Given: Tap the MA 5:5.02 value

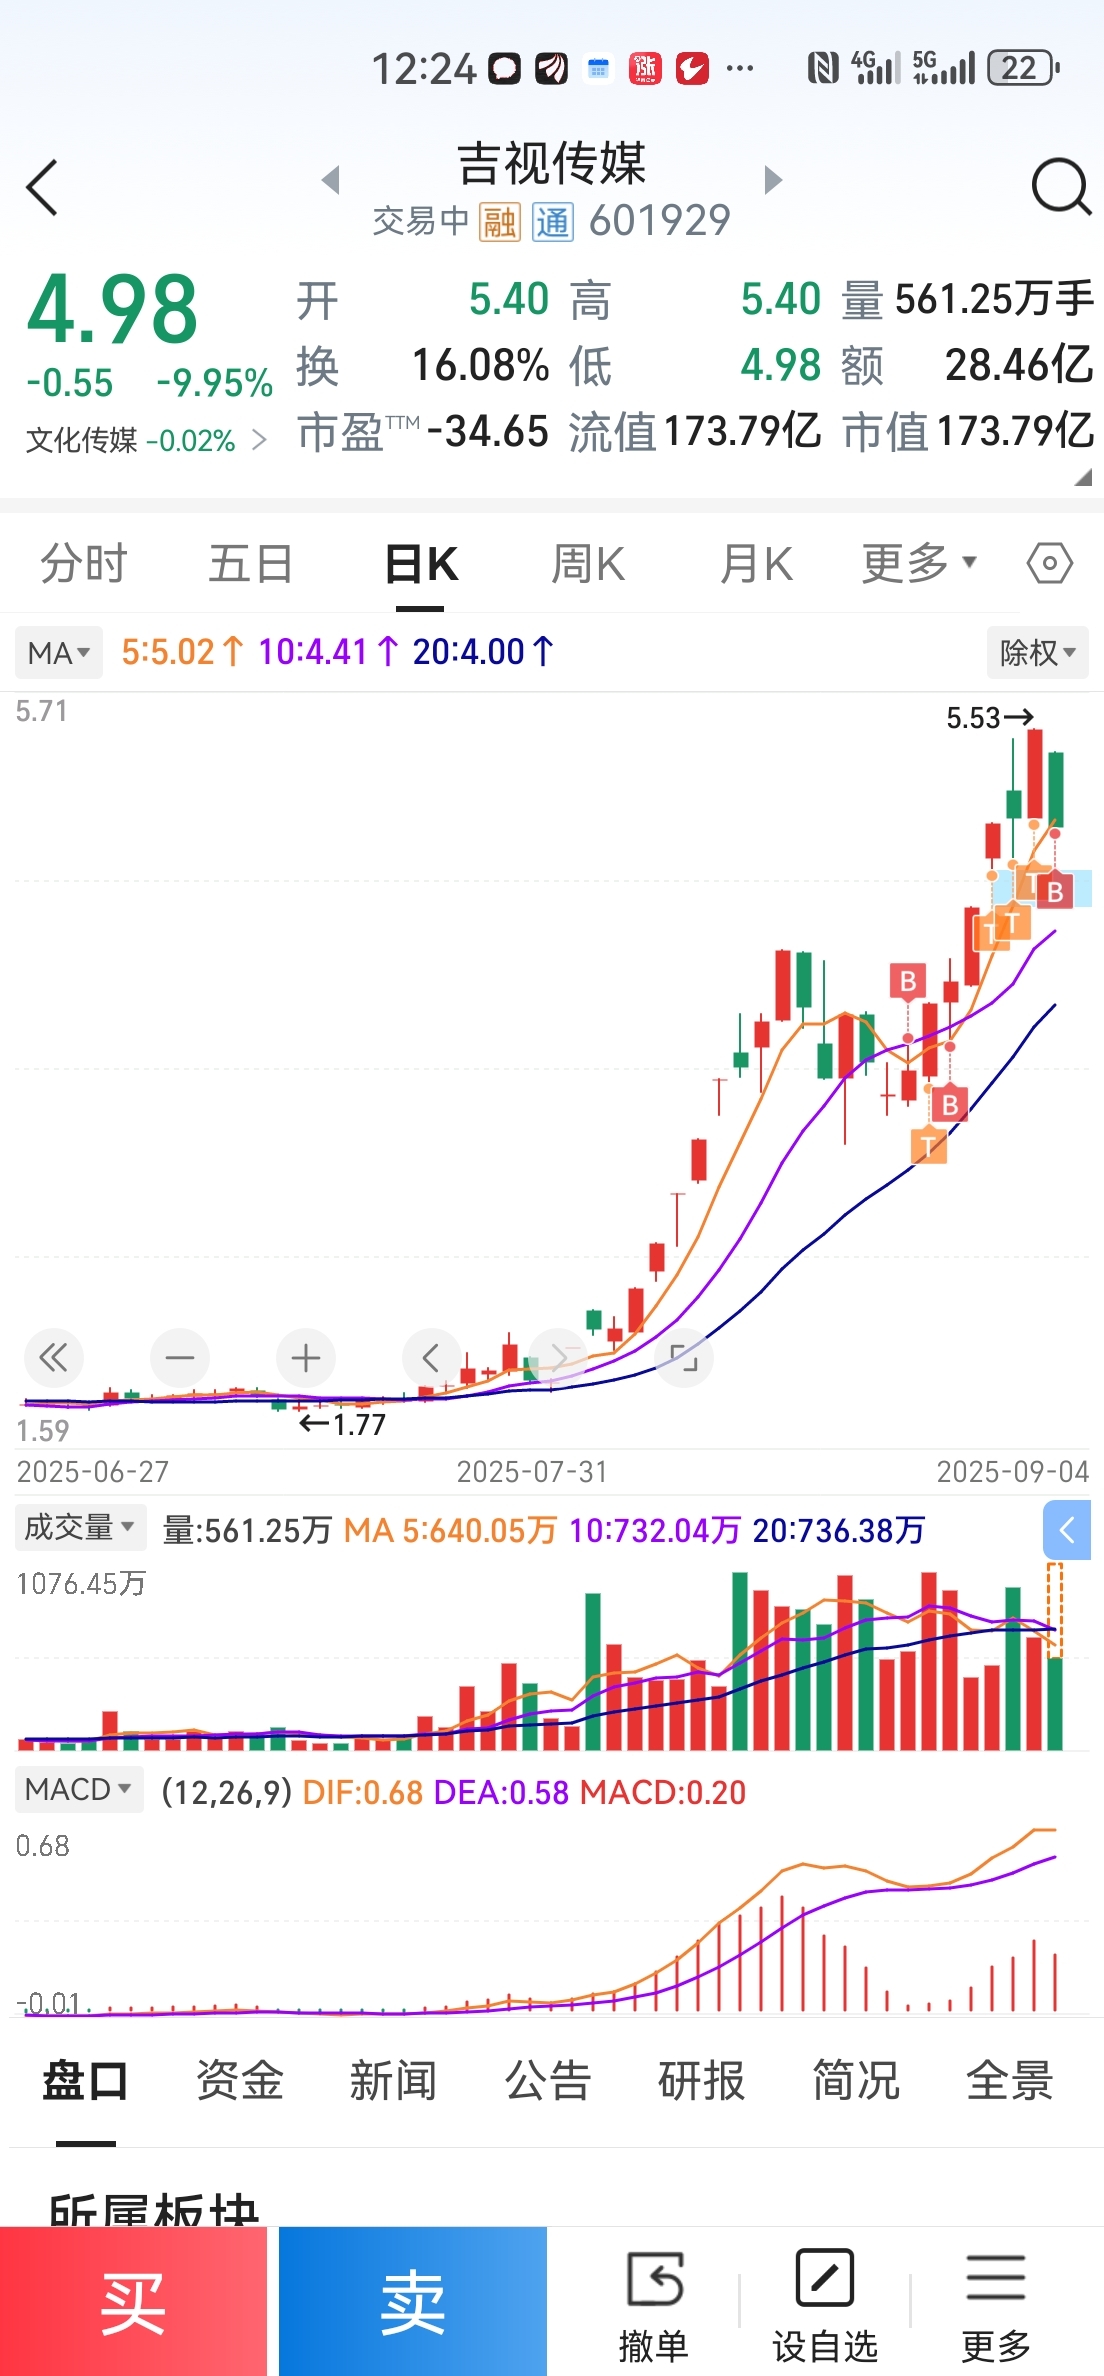Looking at the screenshot, I should (x=182, y=652).
